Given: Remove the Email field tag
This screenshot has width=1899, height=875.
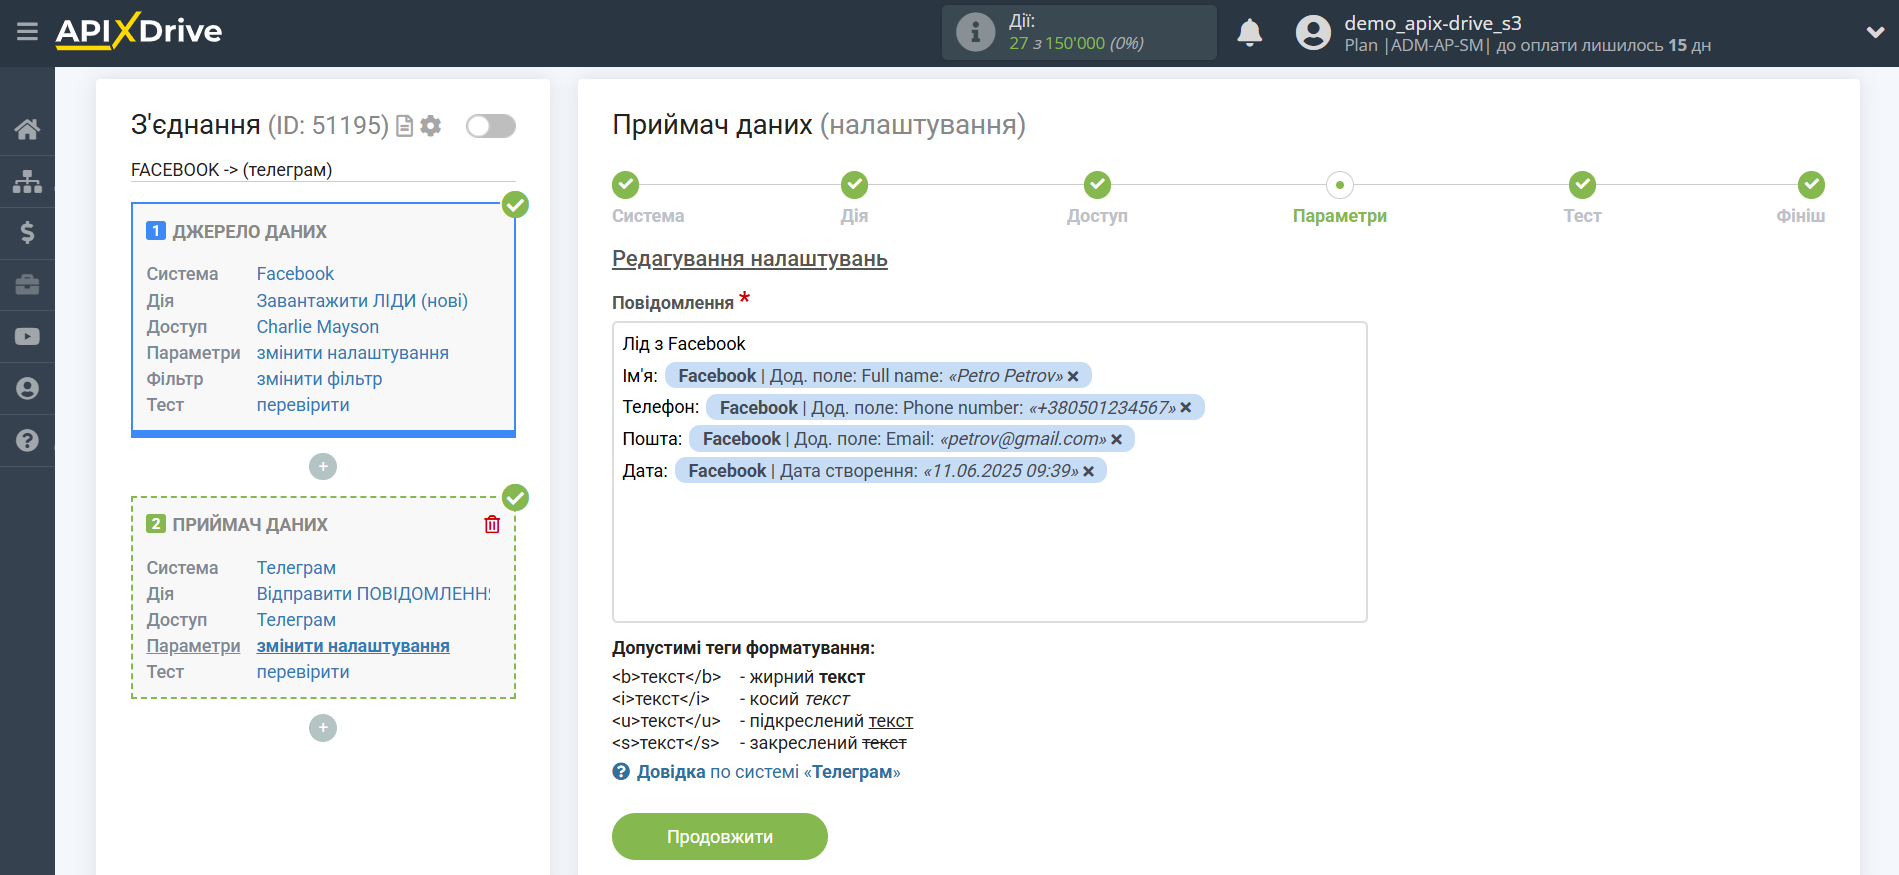Looking at the screenshot, I should point(1116,440).
